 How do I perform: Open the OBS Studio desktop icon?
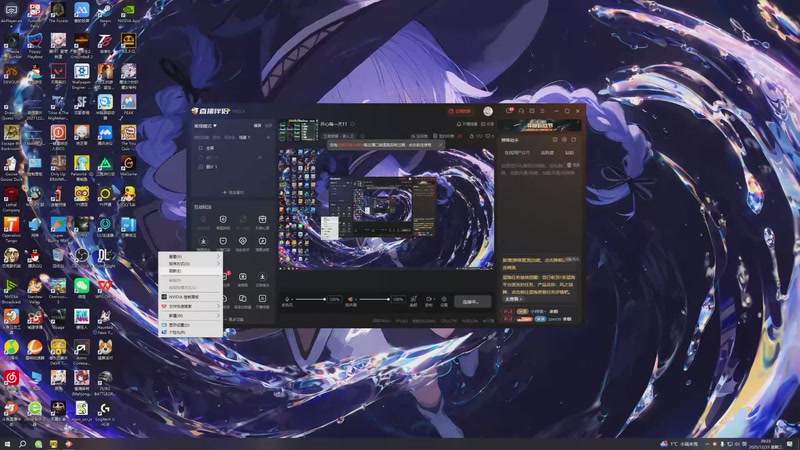pyautogui.click(x=82, y=257)
